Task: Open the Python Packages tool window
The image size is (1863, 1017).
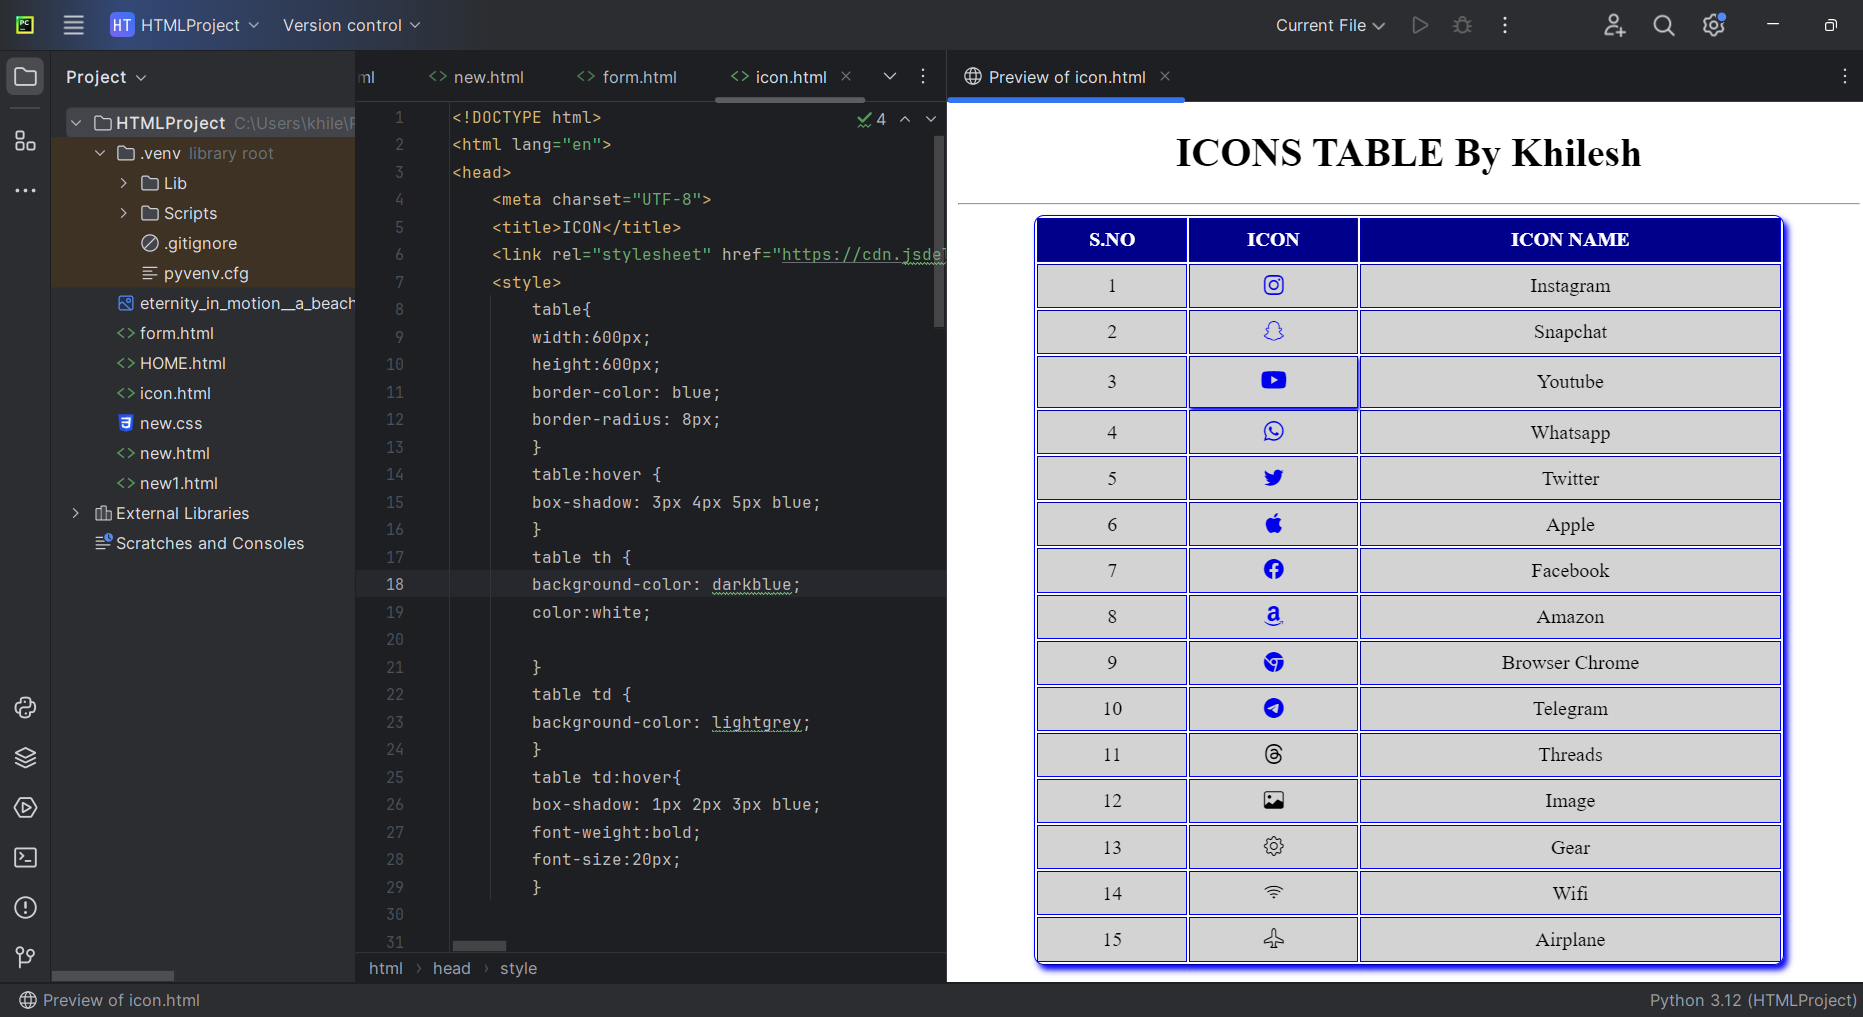Action: [x=26, y=758]
